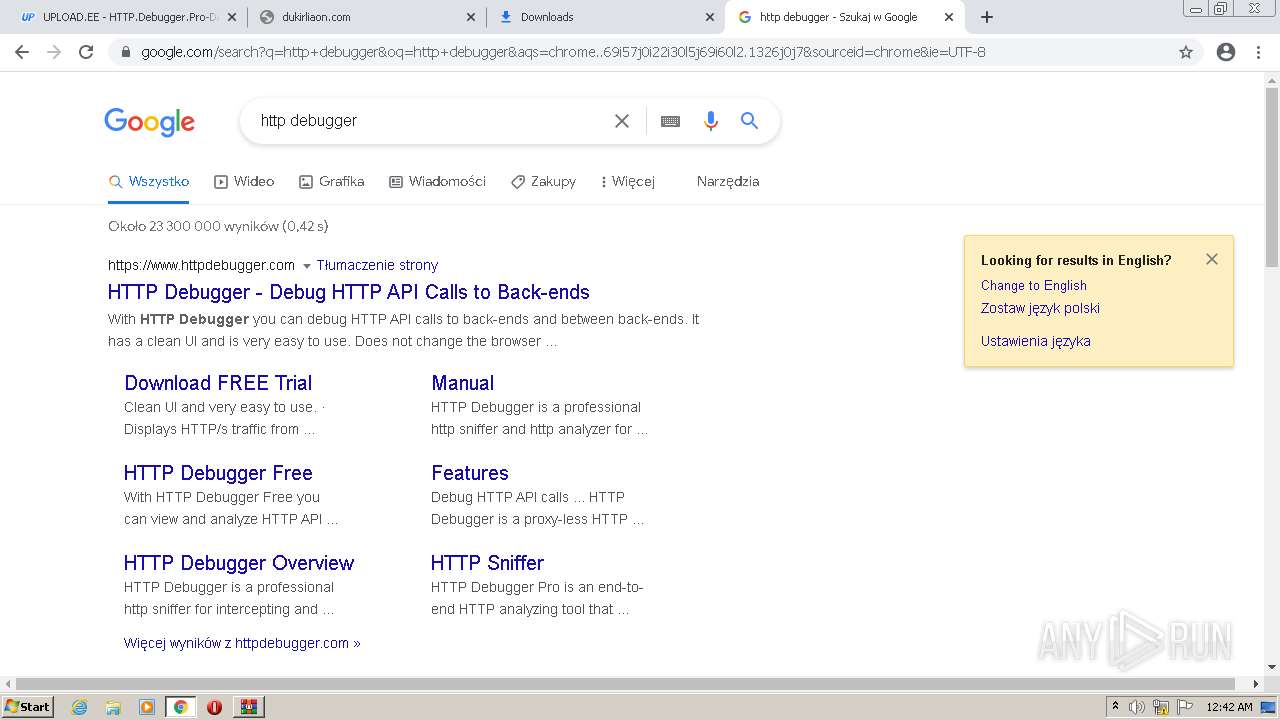Image resolution: width=1280 pixels, height=720 pixels.
Task: Open Ustawienia języka link
Action: [x=1036, y=341]
